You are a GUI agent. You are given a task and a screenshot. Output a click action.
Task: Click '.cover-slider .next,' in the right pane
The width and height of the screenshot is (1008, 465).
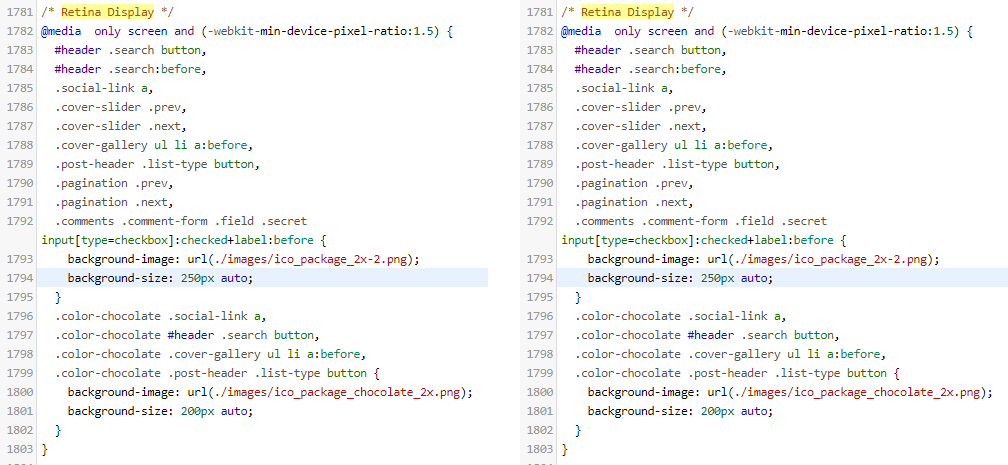640,126
